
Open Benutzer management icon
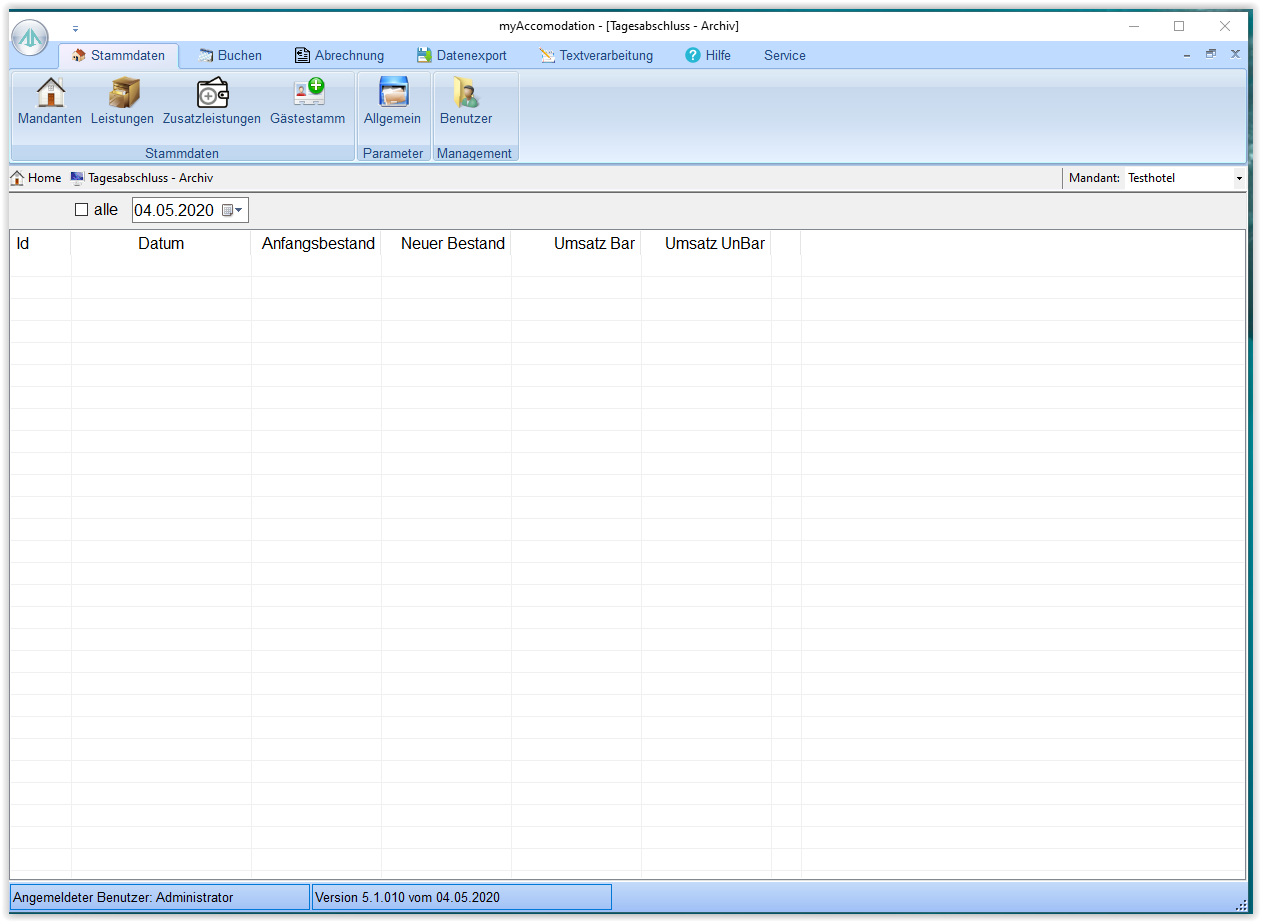point(465,94)
